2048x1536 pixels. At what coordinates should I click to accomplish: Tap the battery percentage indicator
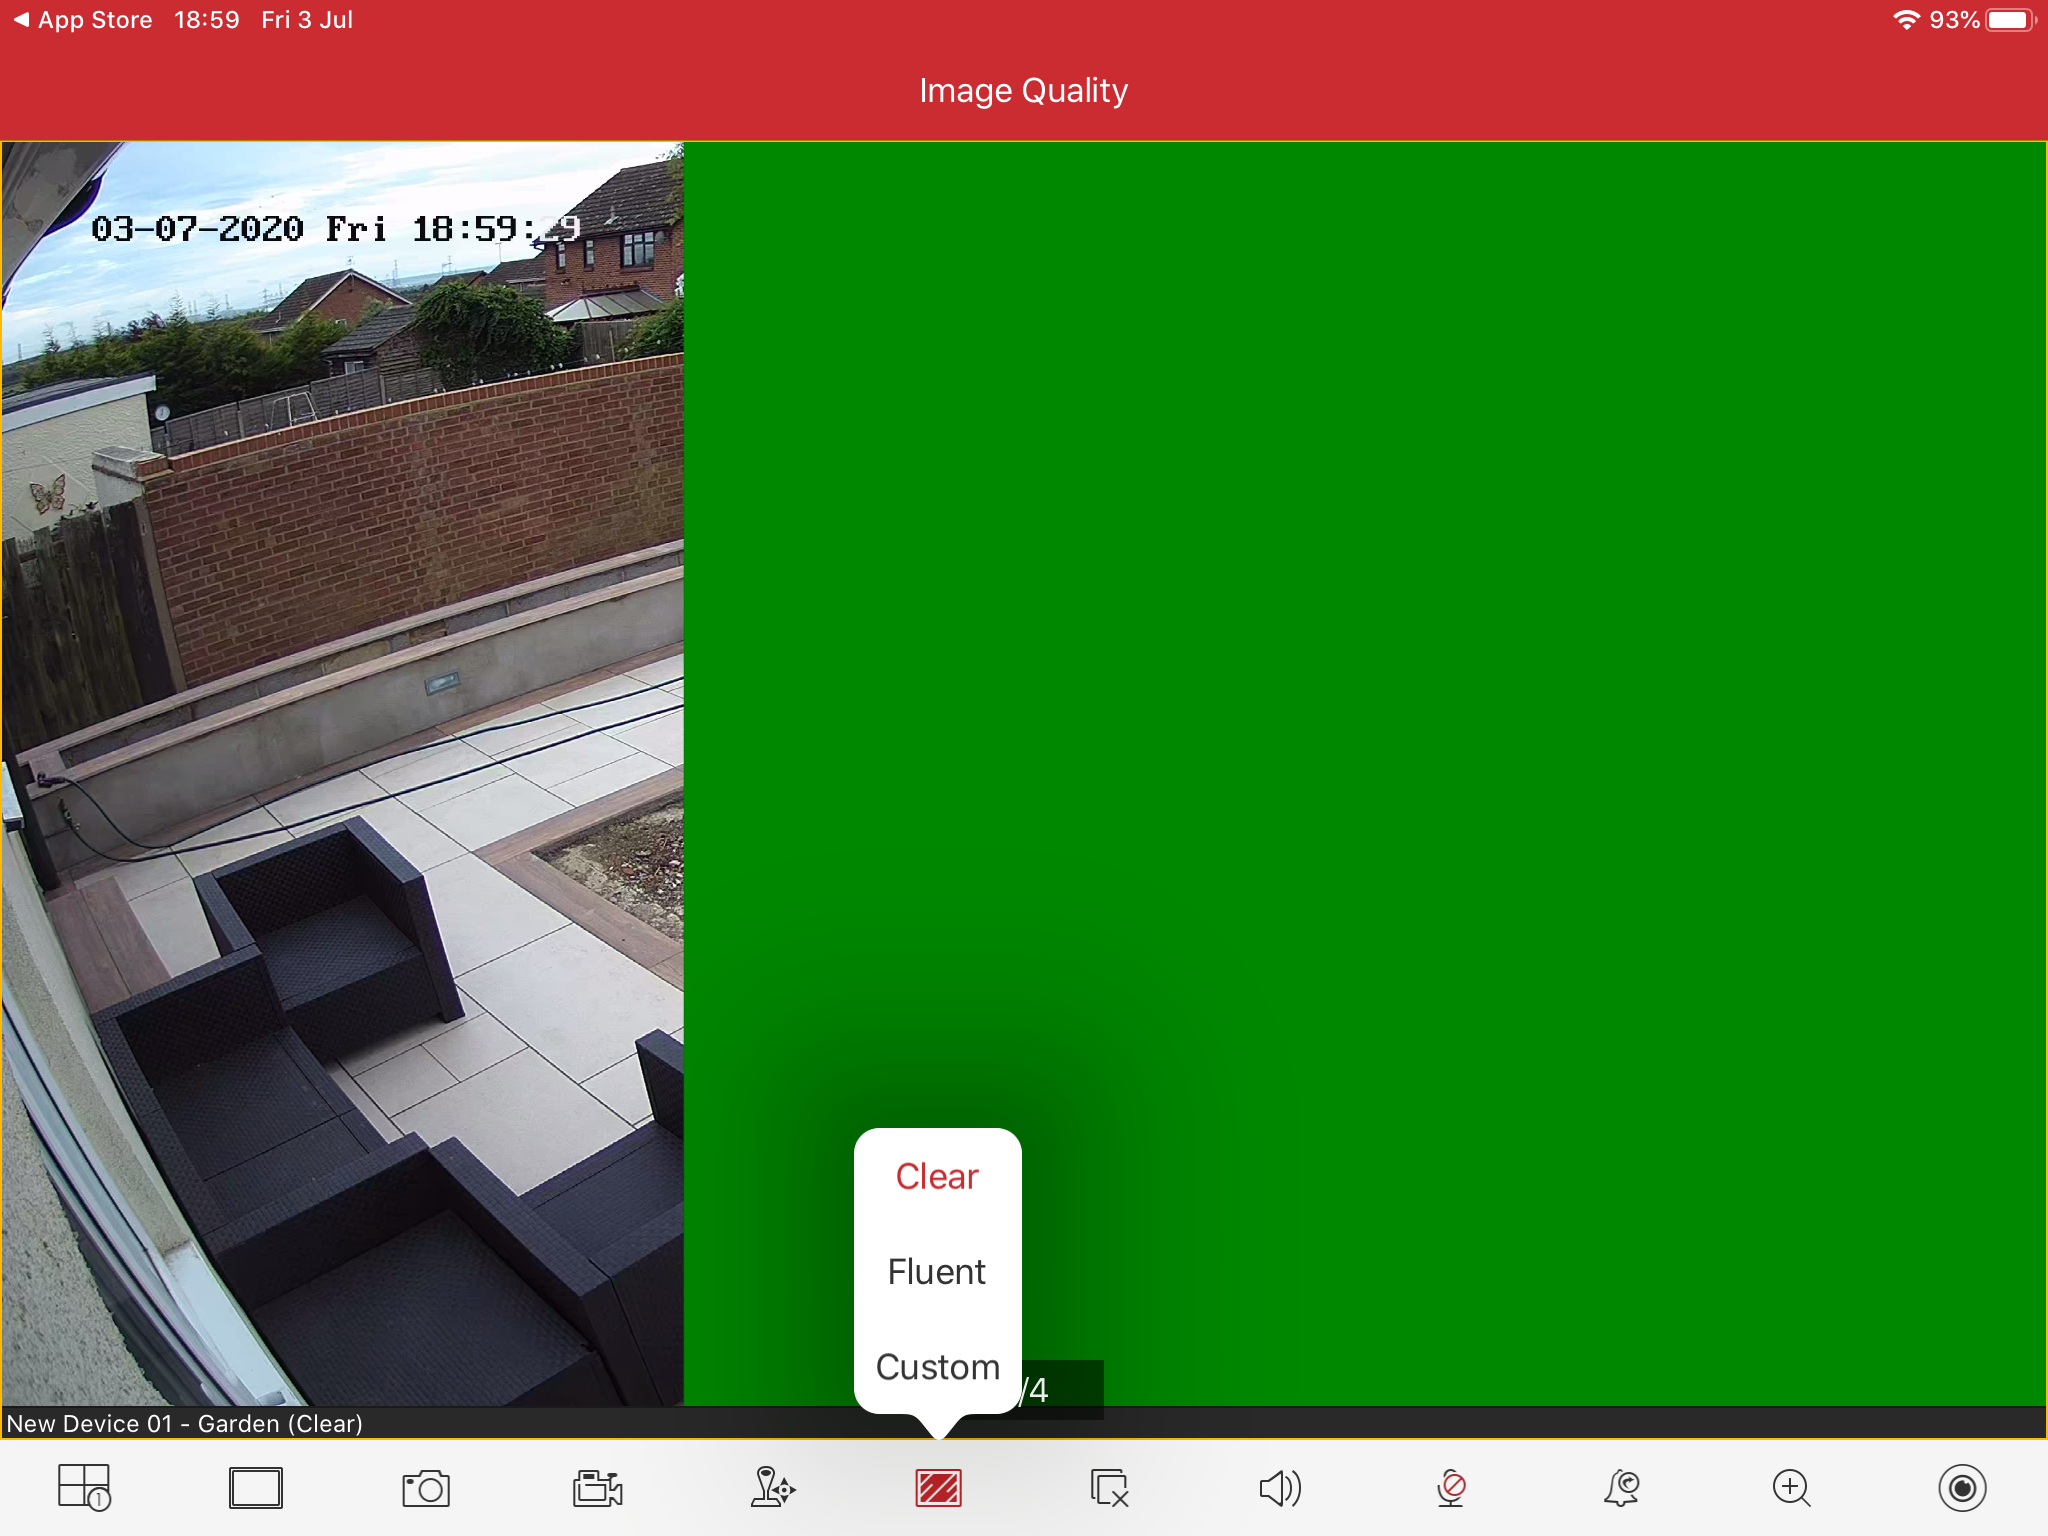1954,20
